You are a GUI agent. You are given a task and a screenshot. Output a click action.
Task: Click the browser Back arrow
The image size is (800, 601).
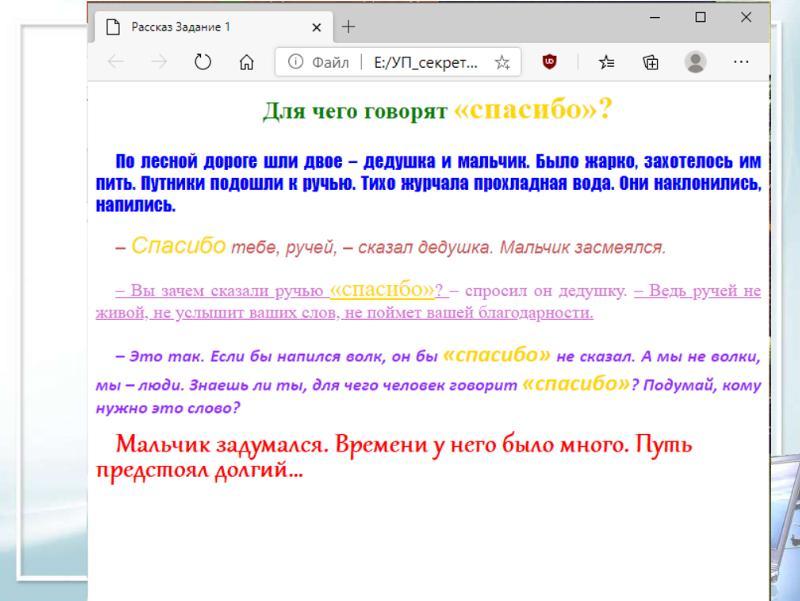pyautogui.click(x=116, y=62)
